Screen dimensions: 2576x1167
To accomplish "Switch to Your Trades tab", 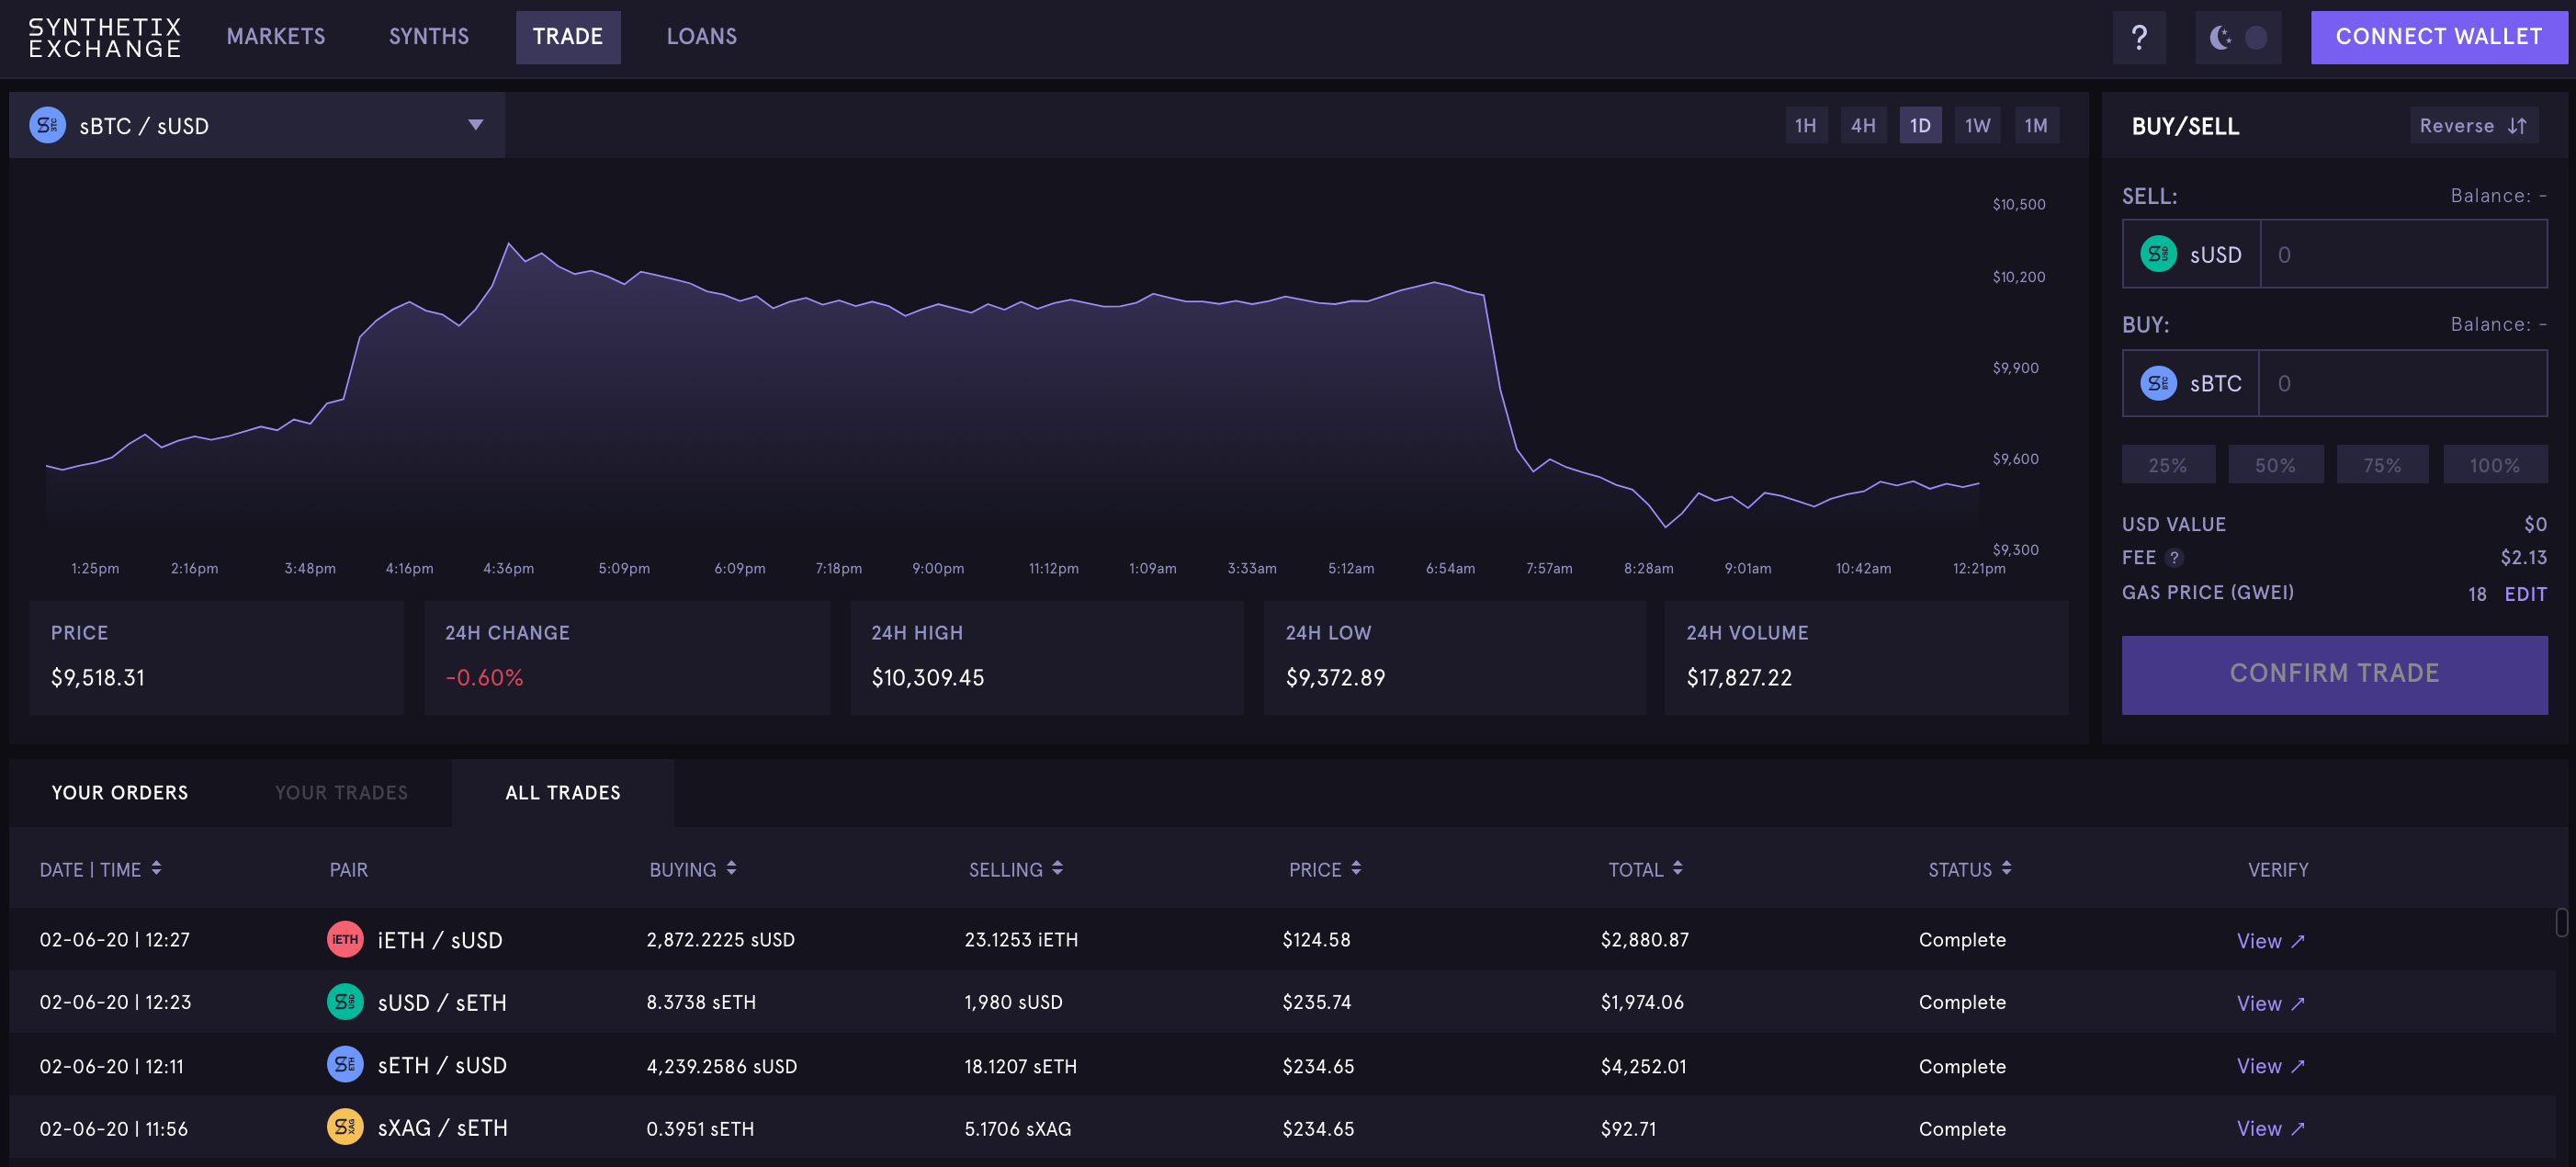I will (x=342, y=793).
